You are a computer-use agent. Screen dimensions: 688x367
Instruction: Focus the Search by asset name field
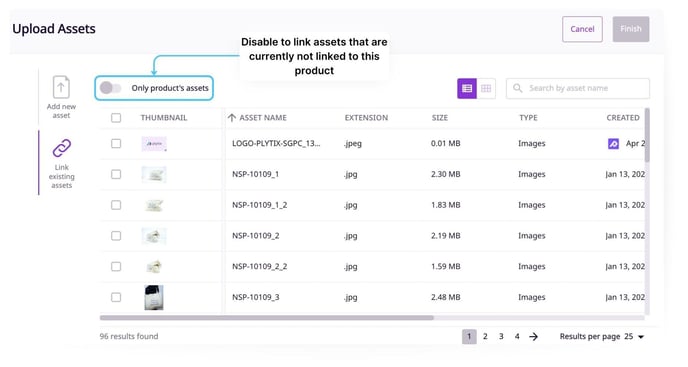(x=578, y=88)
